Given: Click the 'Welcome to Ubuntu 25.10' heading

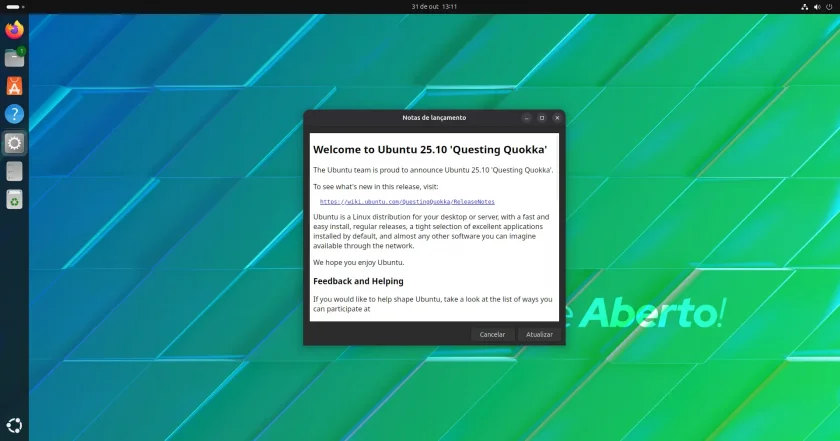Looking at the screenshot, I should tap(430, 150).
